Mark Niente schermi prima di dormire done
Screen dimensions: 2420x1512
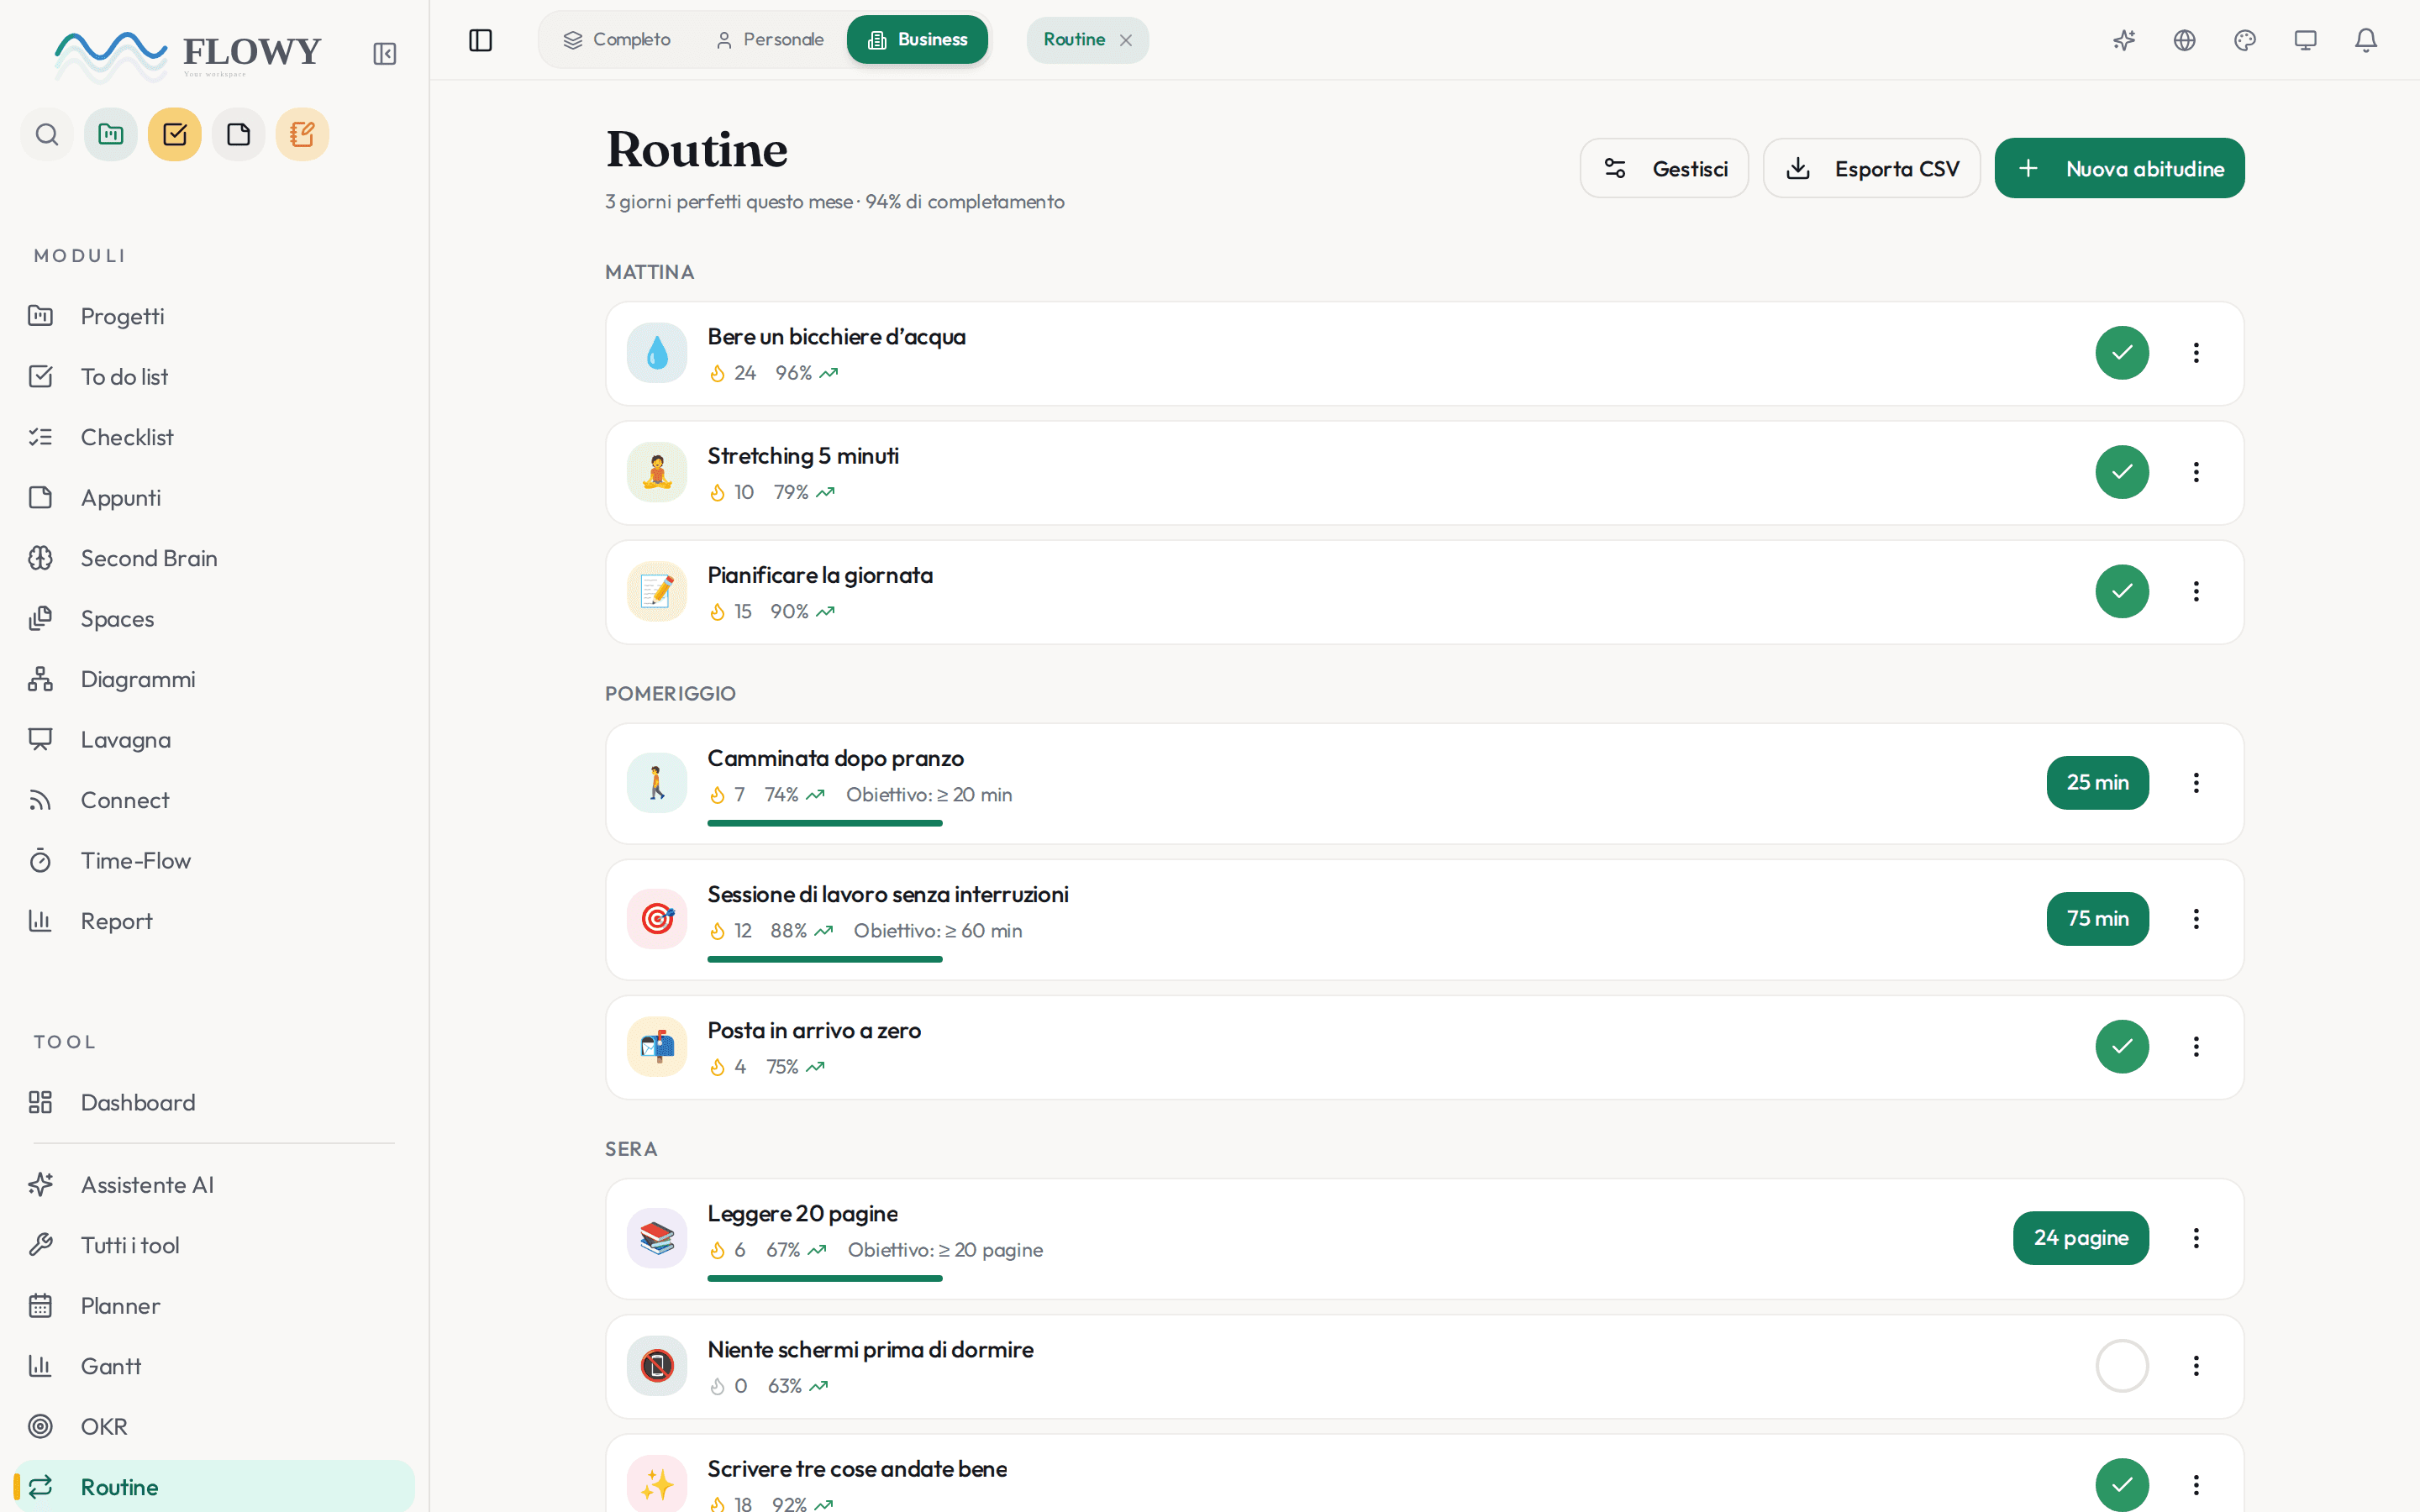[2122, 1366]
